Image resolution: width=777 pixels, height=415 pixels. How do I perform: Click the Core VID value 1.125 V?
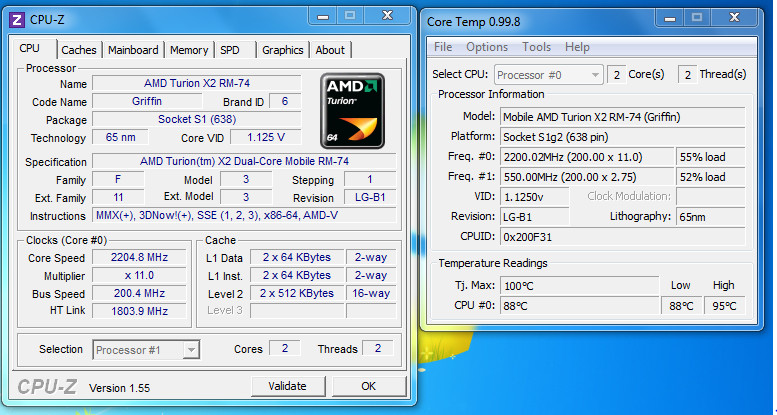[266, 137]
